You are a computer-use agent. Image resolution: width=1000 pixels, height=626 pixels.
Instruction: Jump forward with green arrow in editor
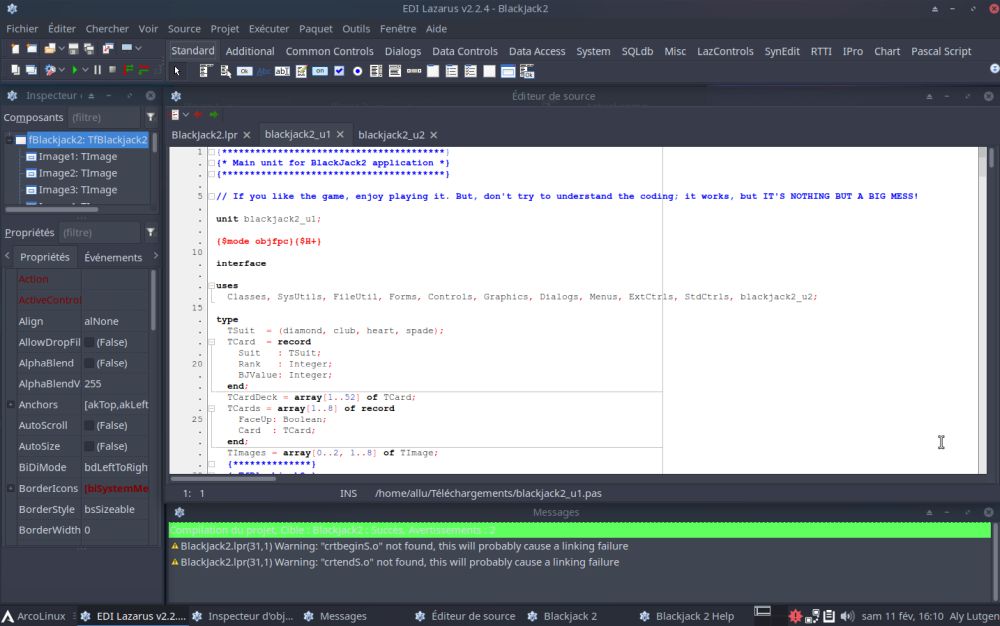click(214, 115)
